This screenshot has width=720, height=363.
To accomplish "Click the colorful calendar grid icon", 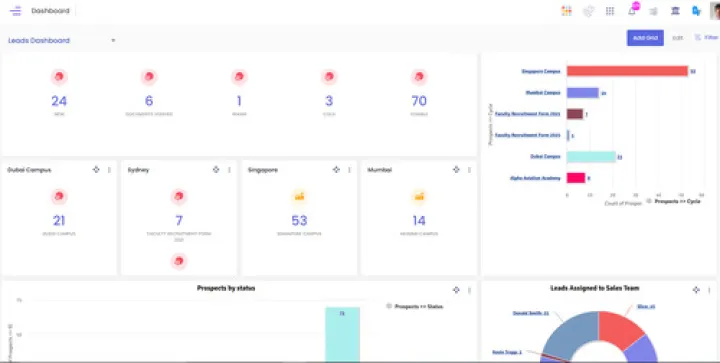I will coord(566,11).
